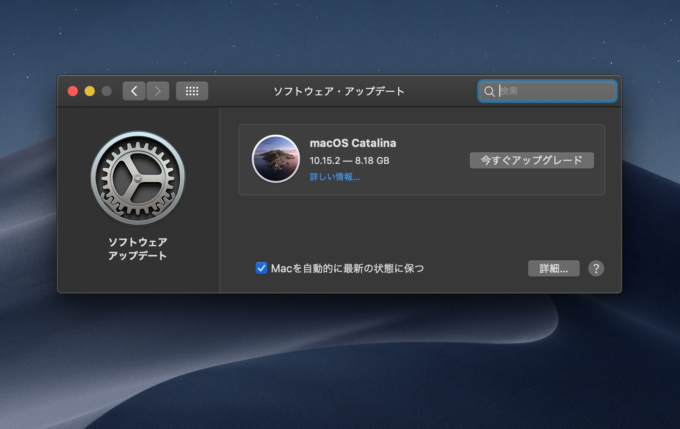680x429 pixels.
Task: Focus the 検索 search field
Action: [547, 91]
